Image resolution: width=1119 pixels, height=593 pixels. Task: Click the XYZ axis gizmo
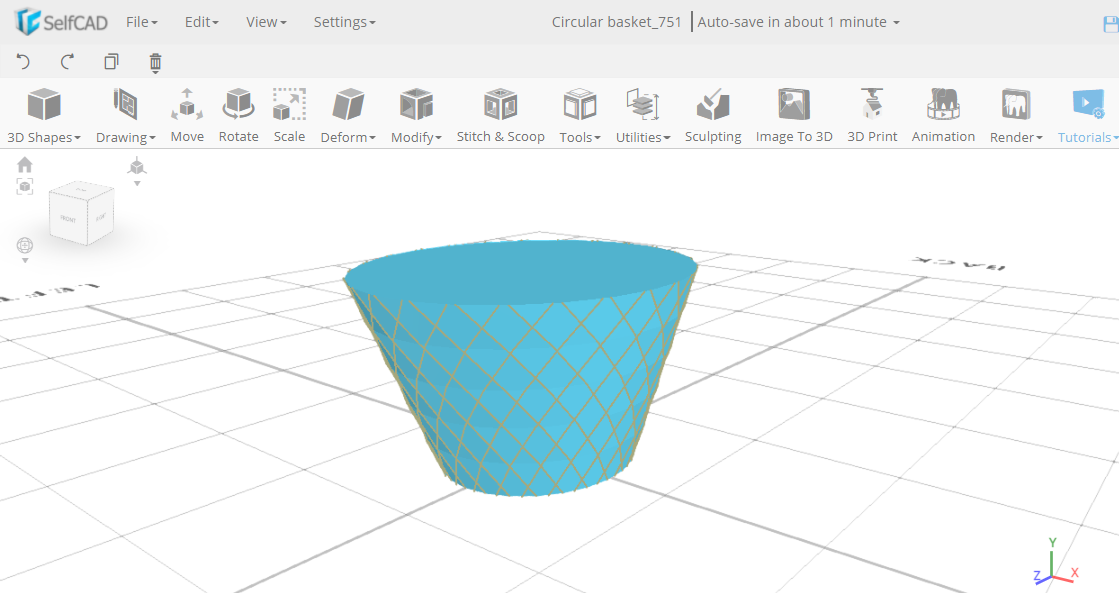click(x=1055, y=561)
